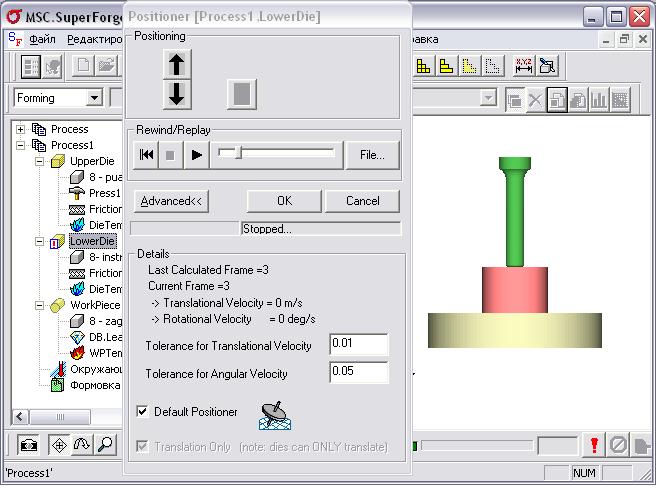Screen dimensions: 657x487
Task: Click the positioner toolbar icon beside X,Y,Z
Action: click(548, 66)
